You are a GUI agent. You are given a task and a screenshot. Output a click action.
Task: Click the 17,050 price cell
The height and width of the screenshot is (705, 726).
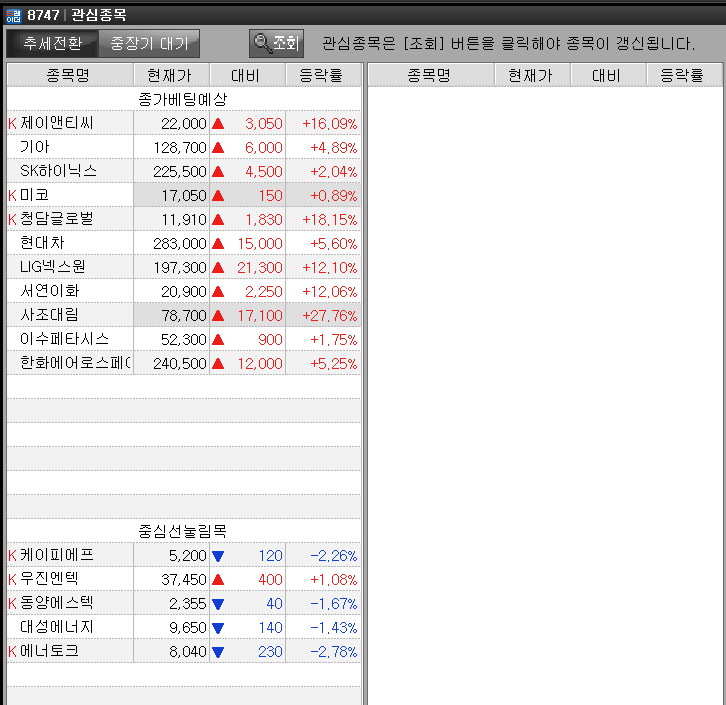pyautogui.click(x=171, y=195)
